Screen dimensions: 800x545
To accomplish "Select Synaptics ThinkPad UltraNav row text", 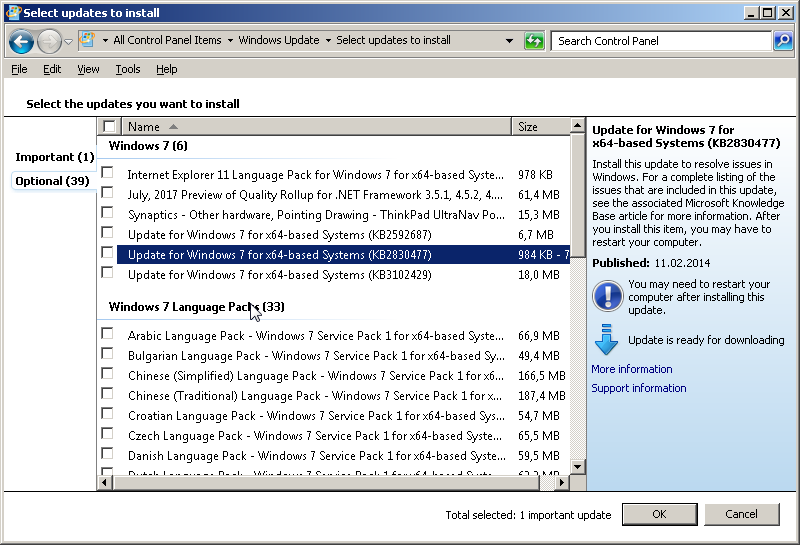I will 316,215.
